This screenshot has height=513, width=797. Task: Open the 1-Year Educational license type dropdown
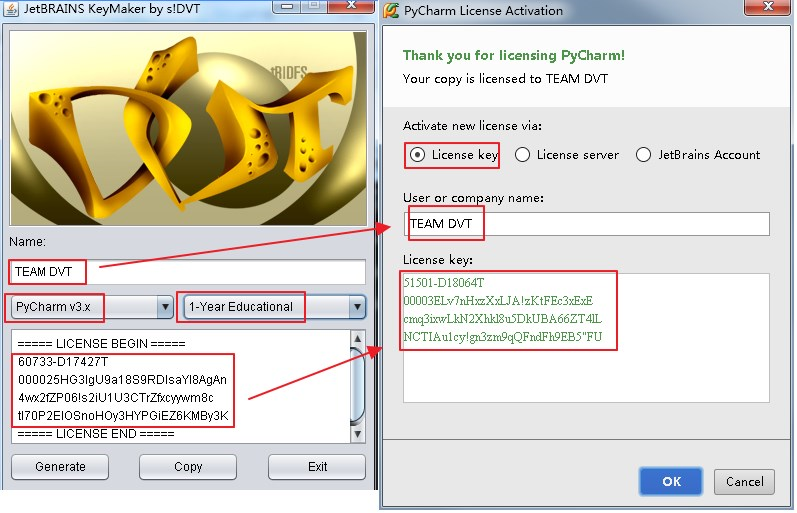[x=274, y=307]
